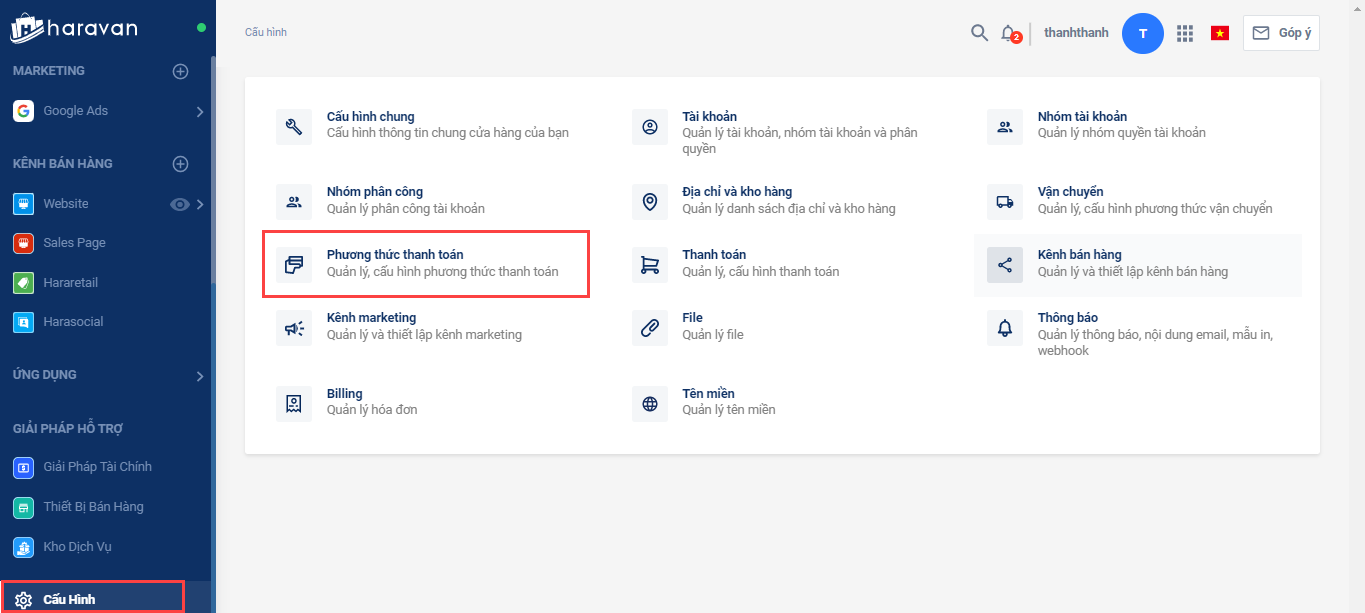The width and height of the screenshot is (1365, 613).
Task: Click the blue T avatar
Action: pos(1143,33)
